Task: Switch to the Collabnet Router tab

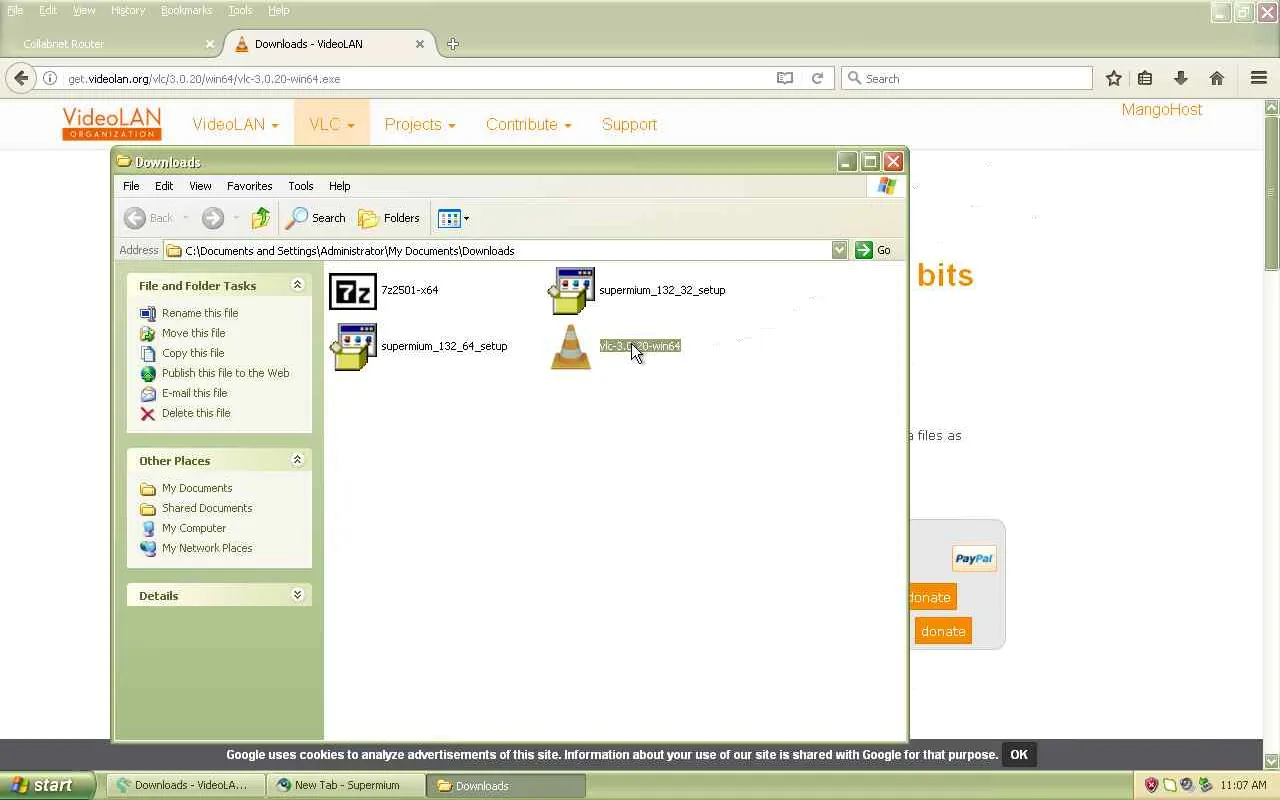Action: point(112,44)
